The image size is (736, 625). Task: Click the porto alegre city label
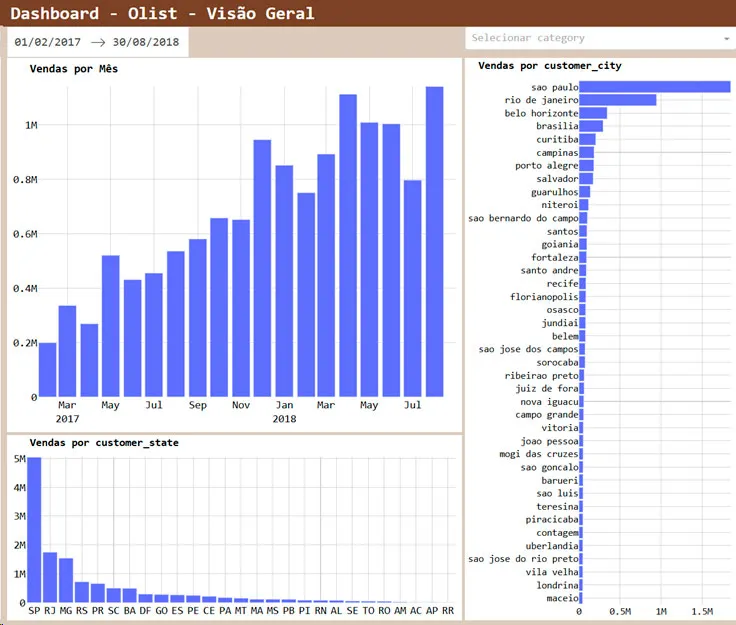click(x=546, y=165)
